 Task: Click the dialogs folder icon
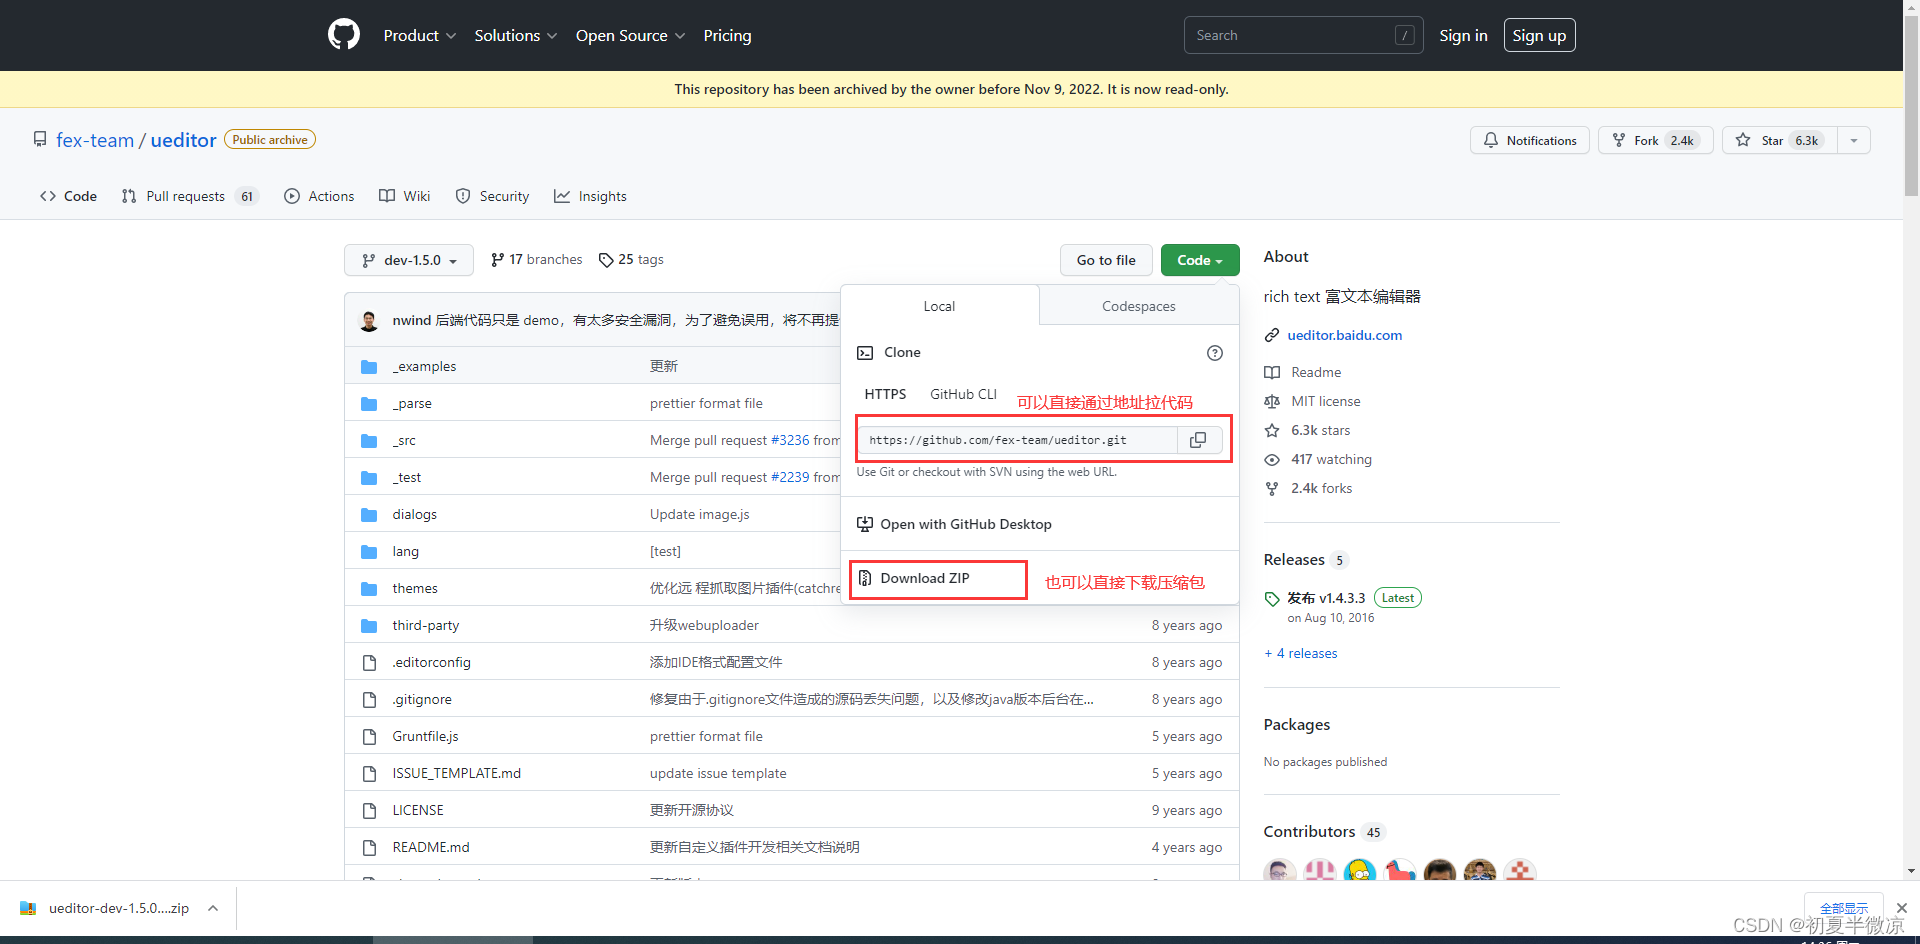coord(369,515)
